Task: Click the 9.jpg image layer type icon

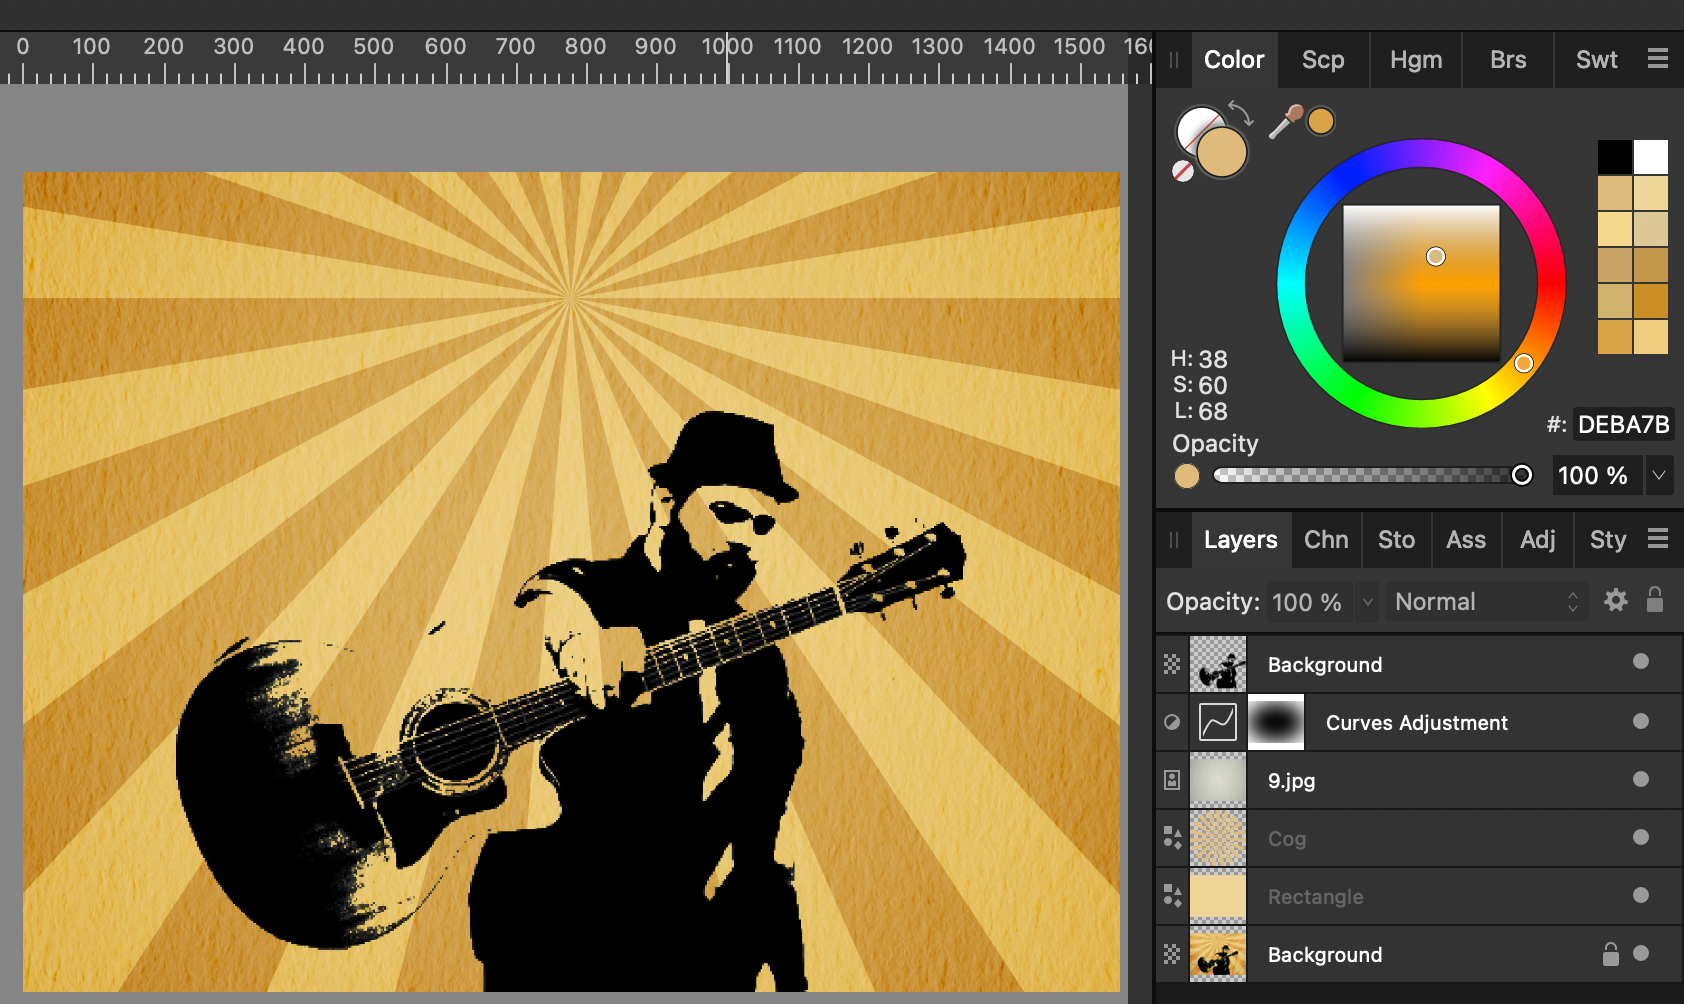Action: coord(1172,780)
